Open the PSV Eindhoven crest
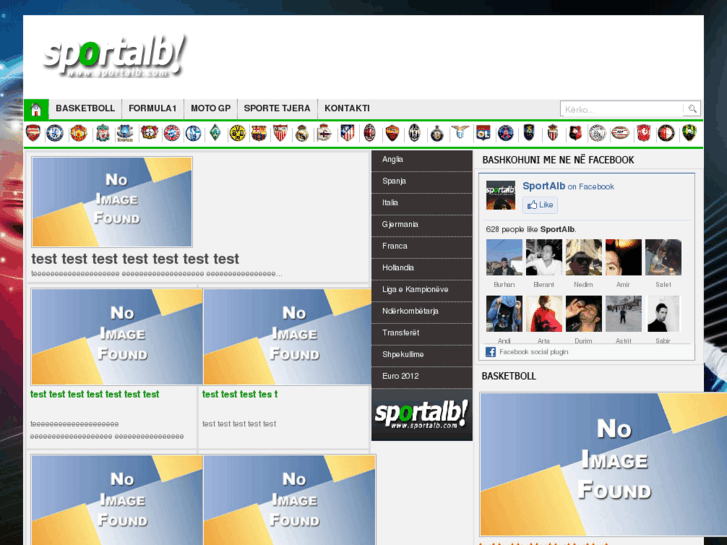This screenshot has width=727, height=545. click(620, 133)
